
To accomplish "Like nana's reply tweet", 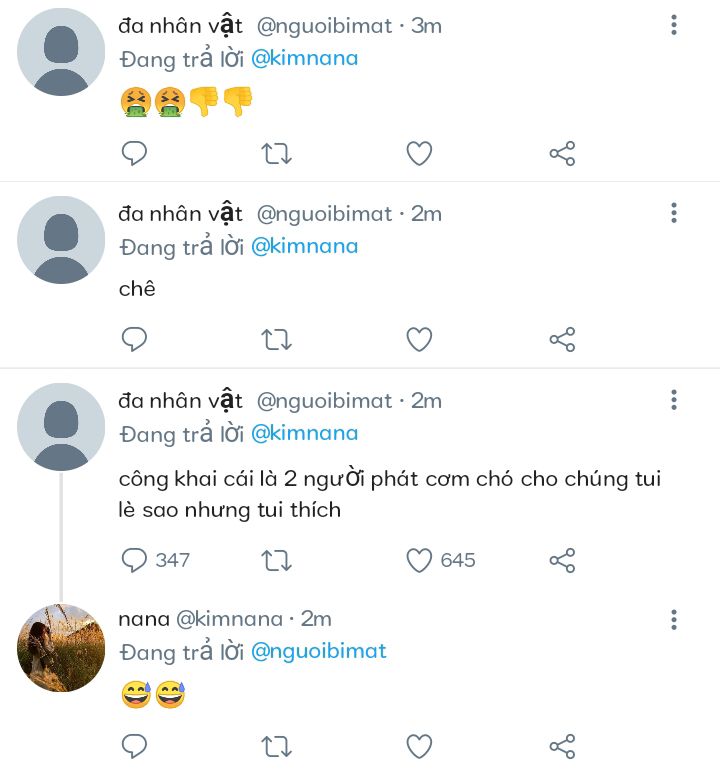I will (x=419, y=746).
